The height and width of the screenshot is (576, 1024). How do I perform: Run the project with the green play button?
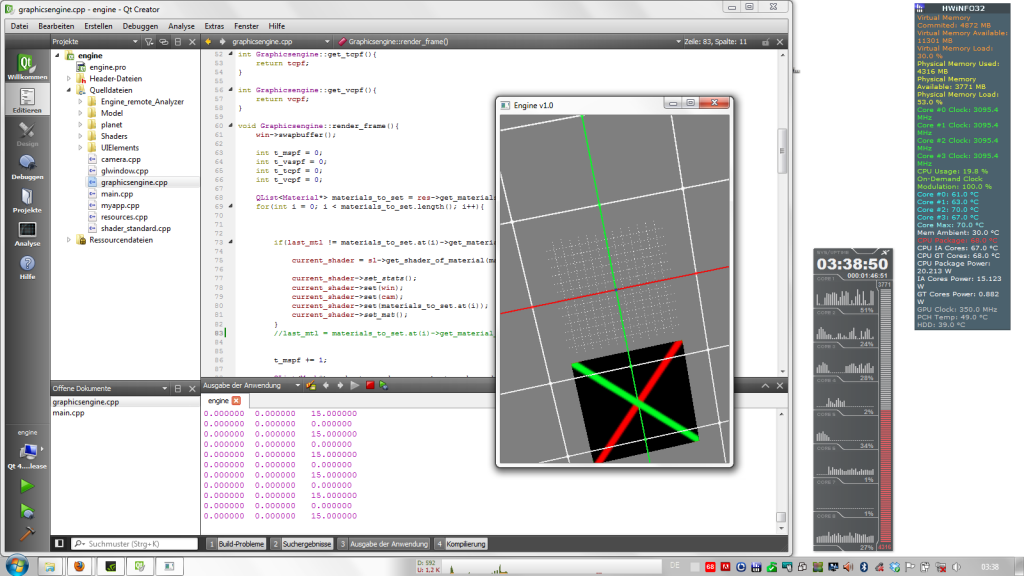point(27,485)
